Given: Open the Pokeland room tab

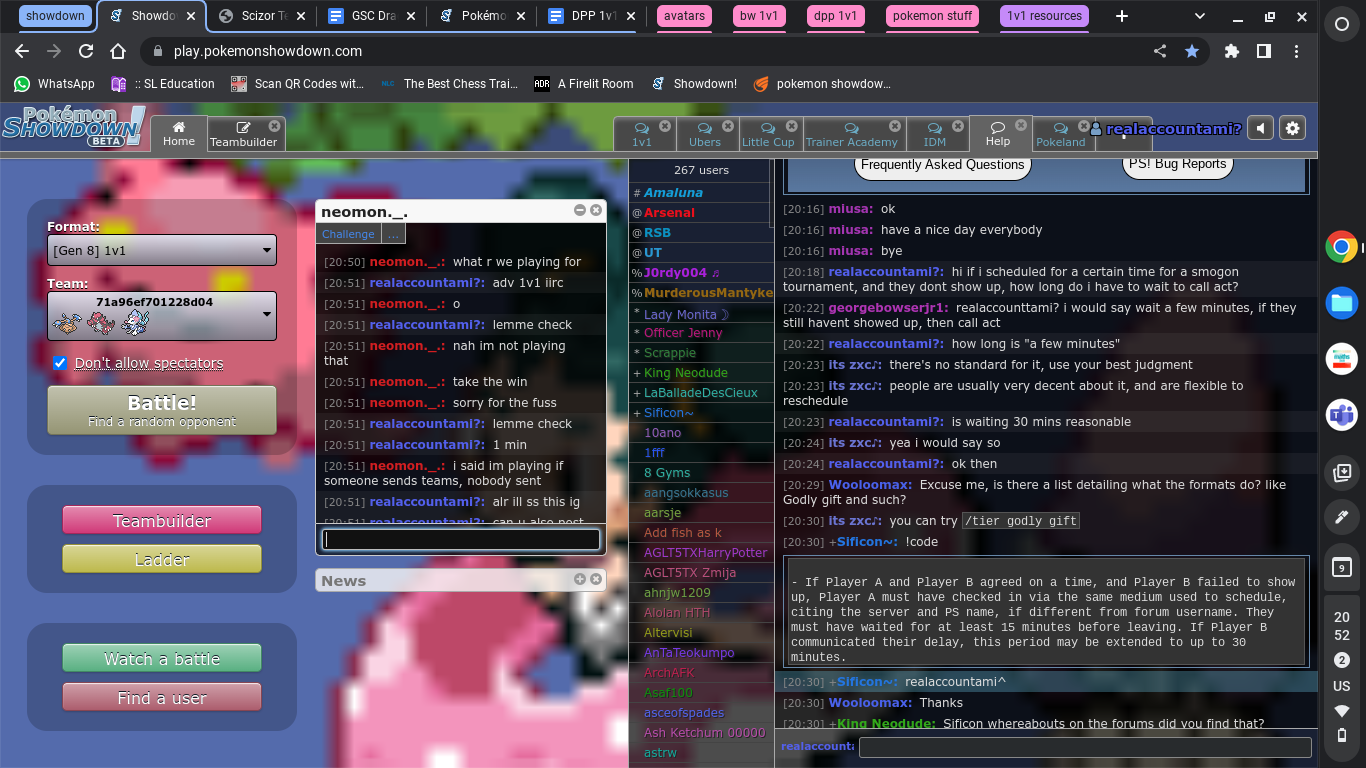Looking at the screenshot, I should pyautogui.click(x=1061, y=135).
